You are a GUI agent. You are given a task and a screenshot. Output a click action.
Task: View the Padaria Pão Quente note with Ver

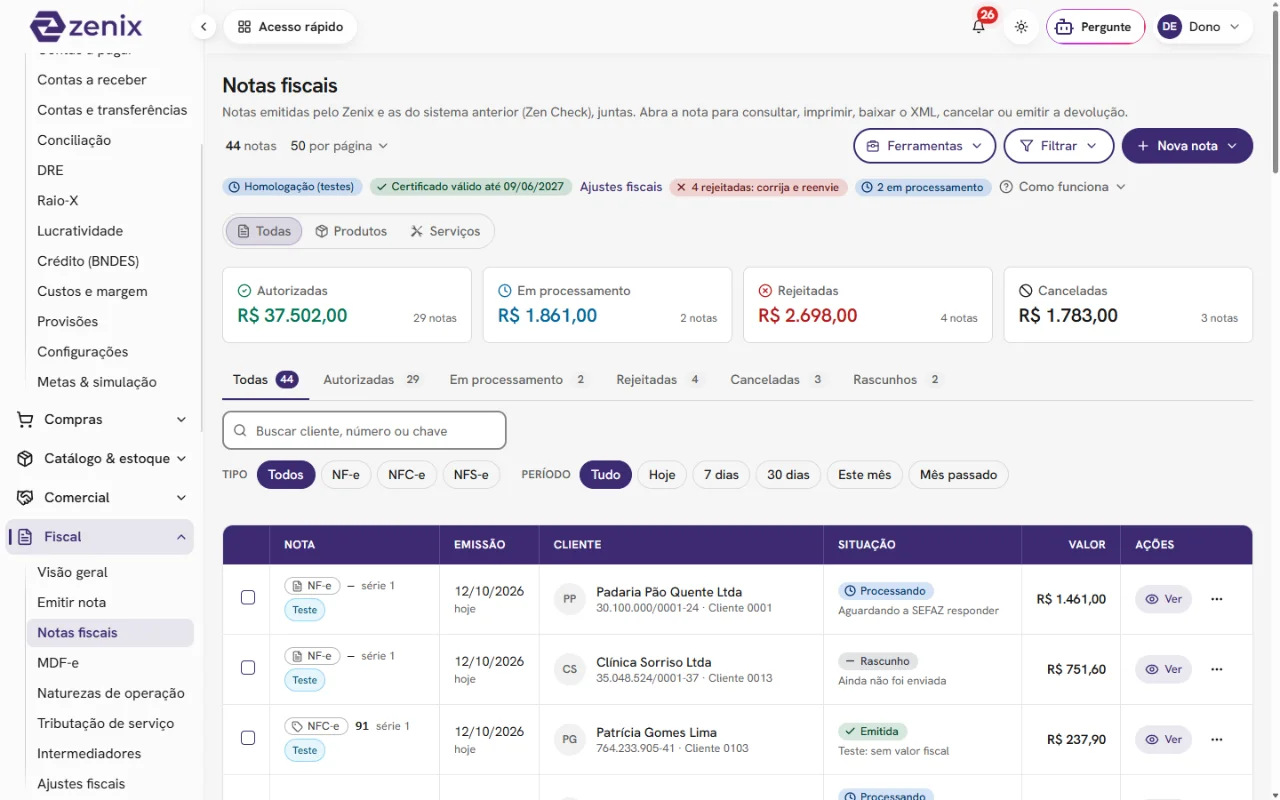1163,599
